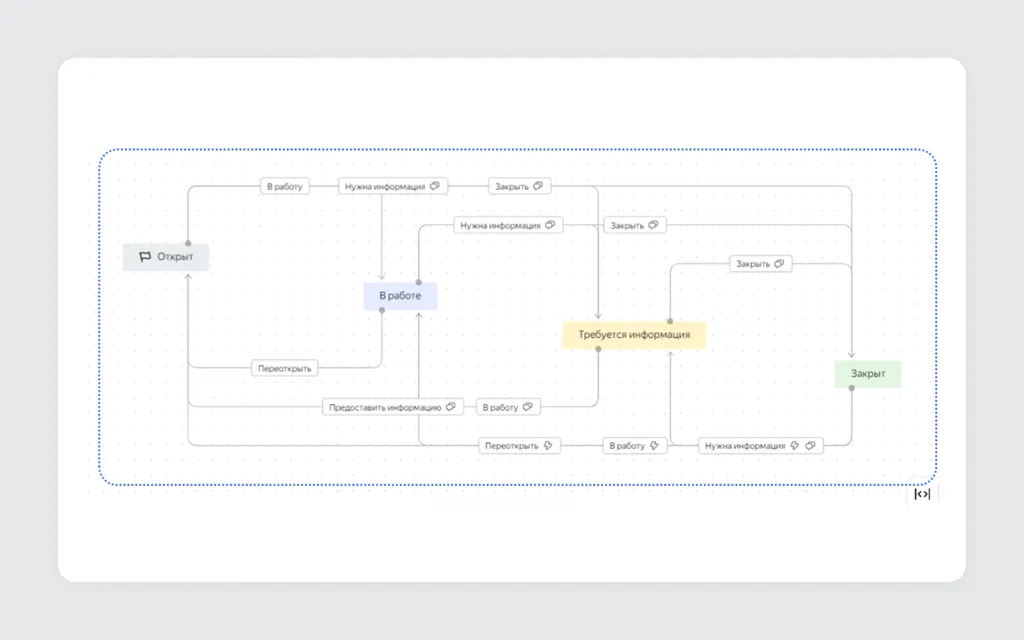The width and height of the screenshot is (1024, 640).
Task: Open В работу label from Требуется информация
Action: point(508,407)
